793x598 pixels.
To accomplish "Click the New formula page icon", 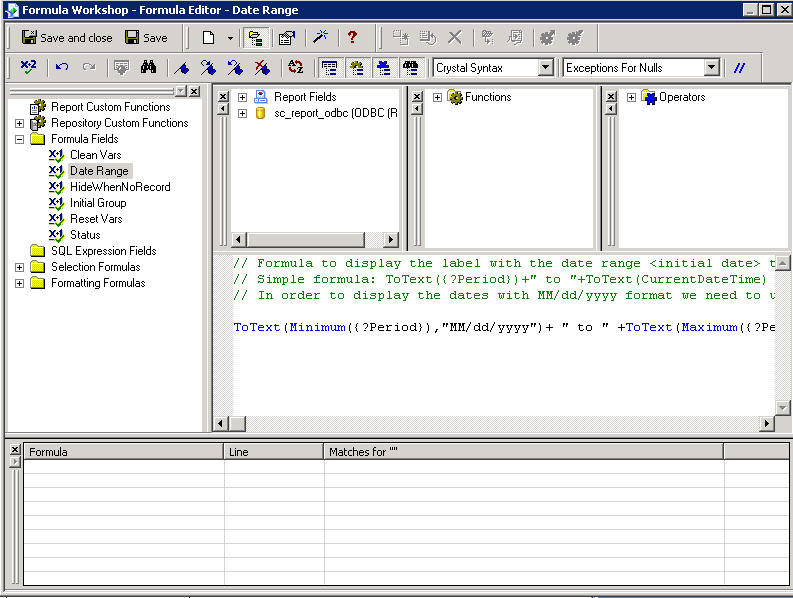I will click(x=208, y=38).
